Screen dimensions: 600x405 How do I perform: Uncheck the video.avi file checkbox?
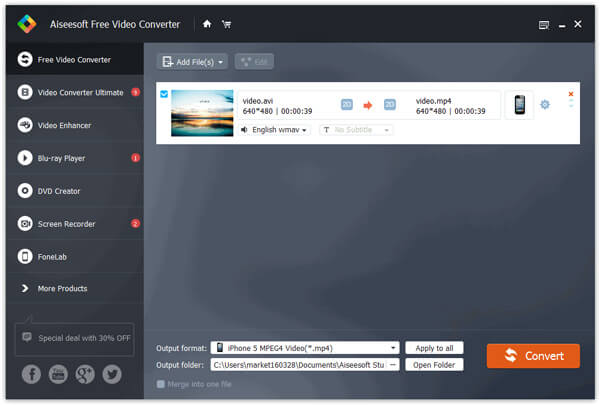pyautogui.click(x=164, y=96)
